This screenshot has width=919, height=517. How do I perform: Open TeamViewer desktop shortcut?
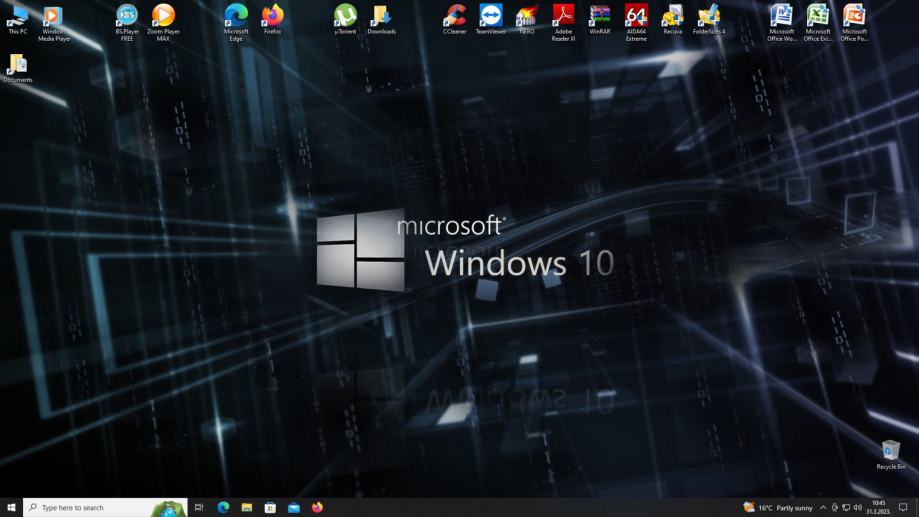491,19
